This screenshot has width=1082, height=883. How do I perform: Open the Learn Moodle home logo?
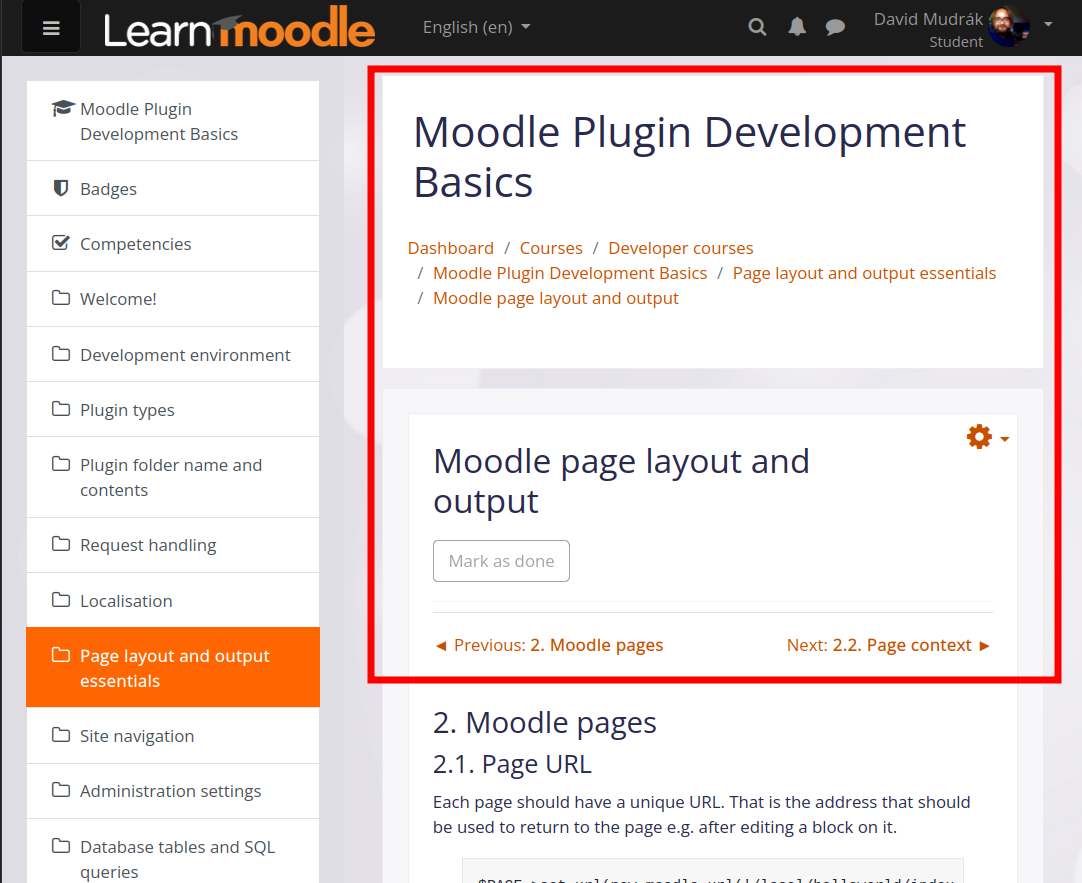(x=239, y=28)
